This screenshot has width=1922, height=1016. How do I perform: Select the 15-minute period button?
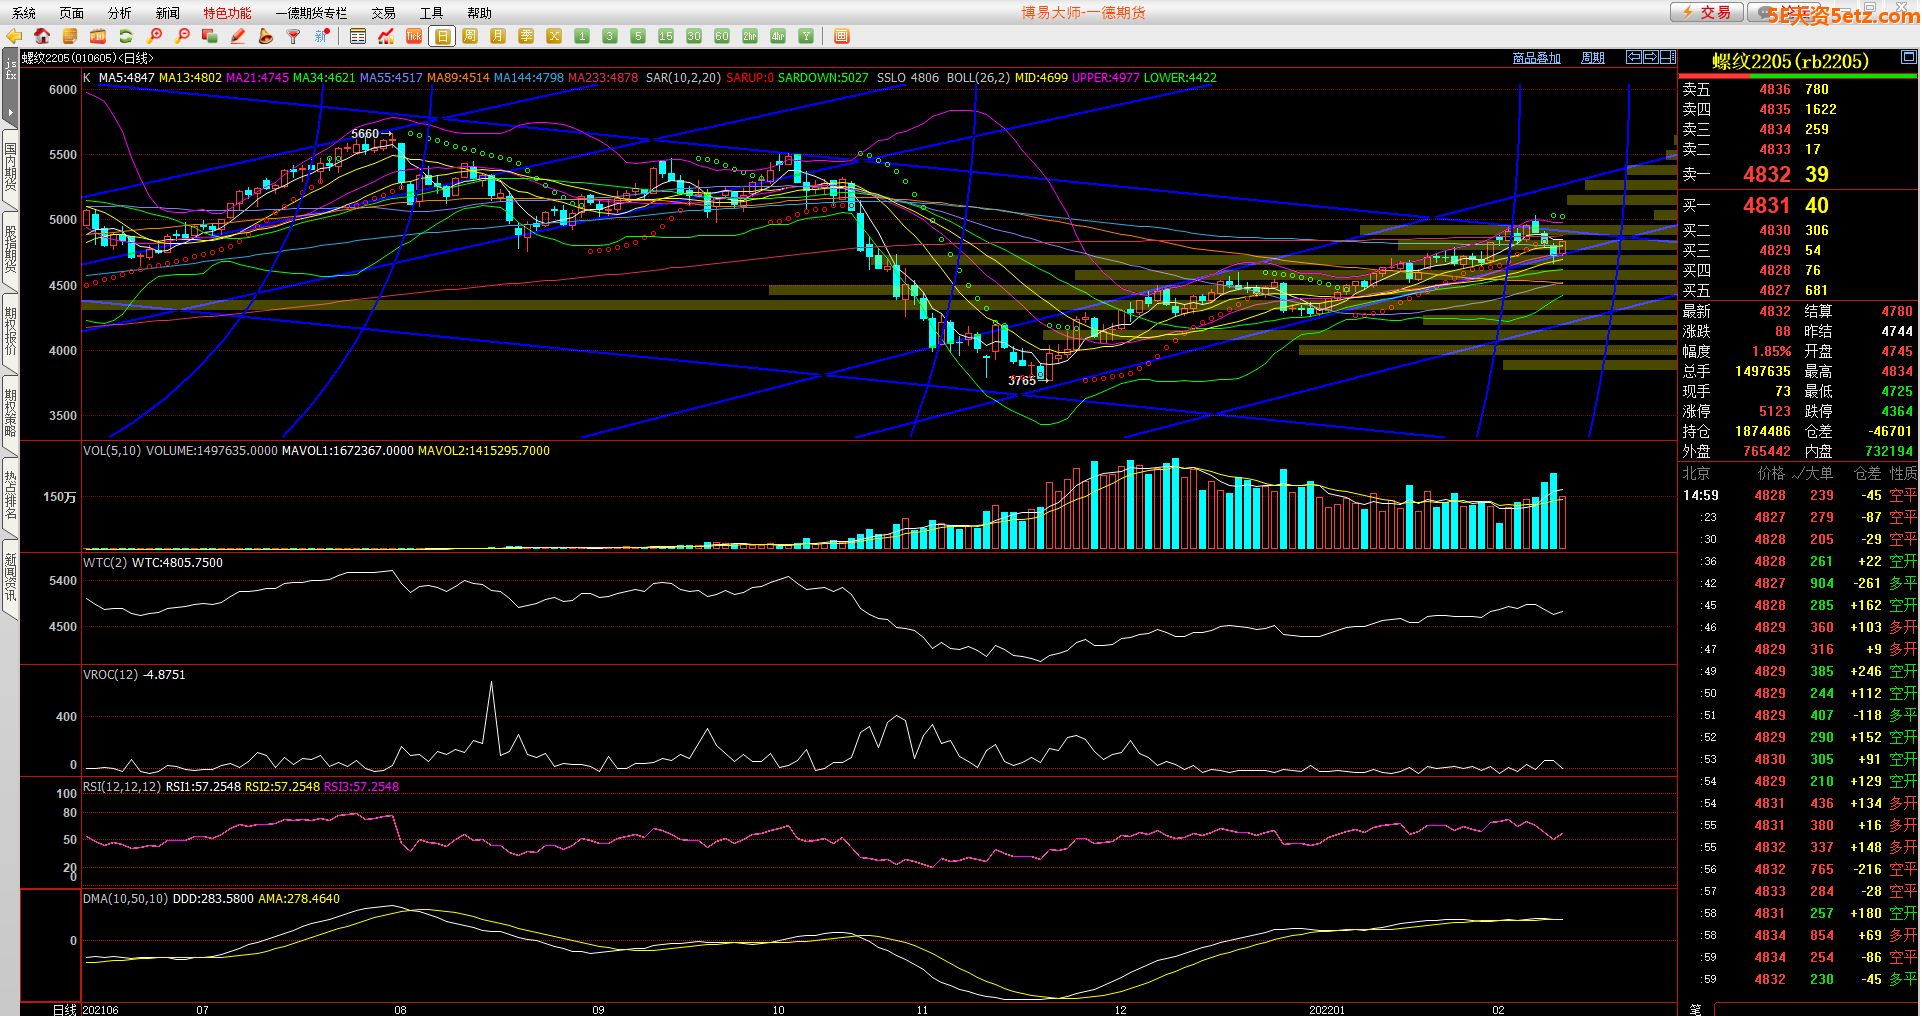tap(666, 36)
